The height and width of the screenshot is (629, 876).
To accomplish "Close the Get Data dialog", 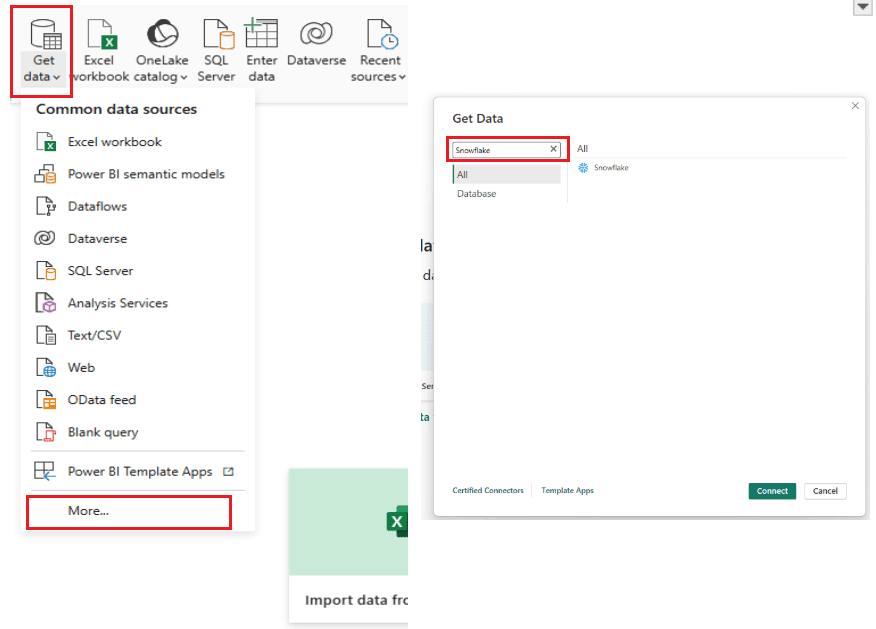I will pyautogui.click(x=855, y=106).
